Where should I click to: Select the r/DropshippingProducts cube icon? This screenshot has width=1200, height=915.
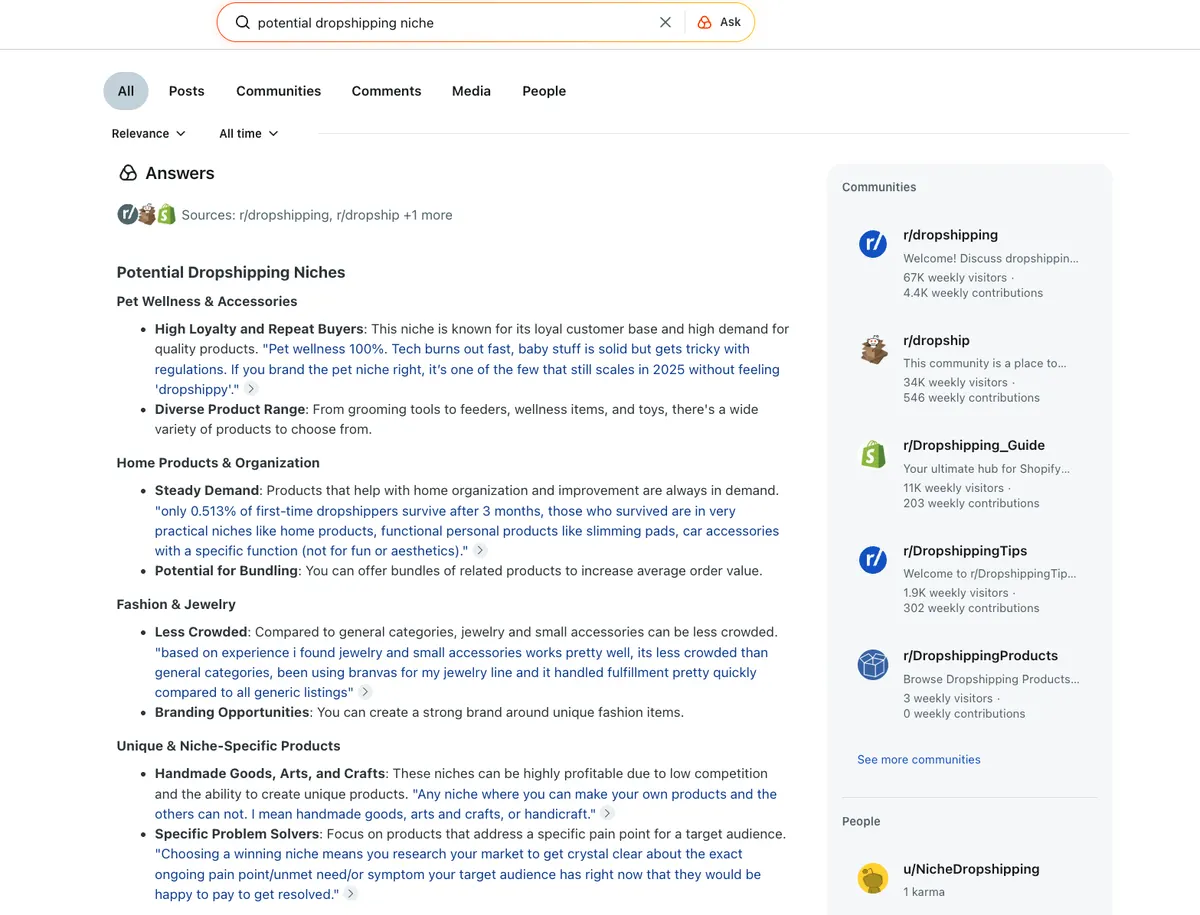[x=872, y=664]
